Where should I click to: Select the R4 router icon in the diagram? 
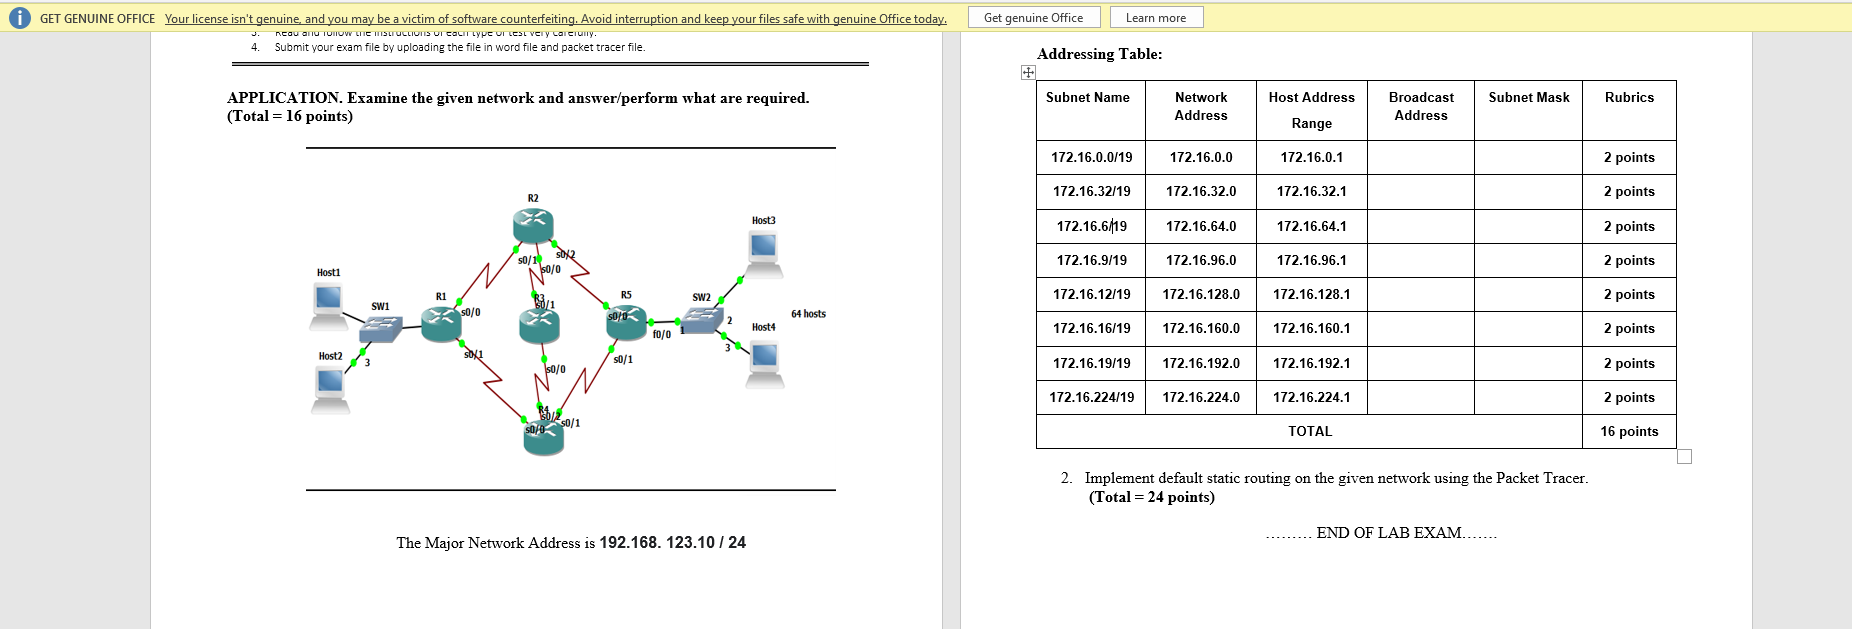click(544, 438)
